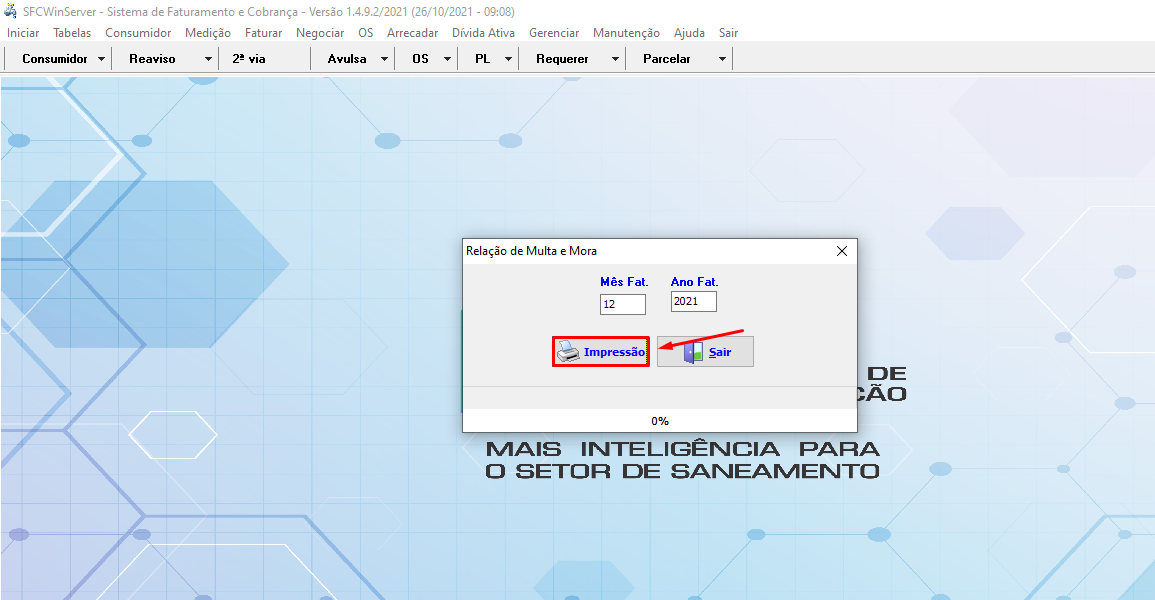1155x600 pixels.
Task: Click the 0% progress bar
Action: 659,421
